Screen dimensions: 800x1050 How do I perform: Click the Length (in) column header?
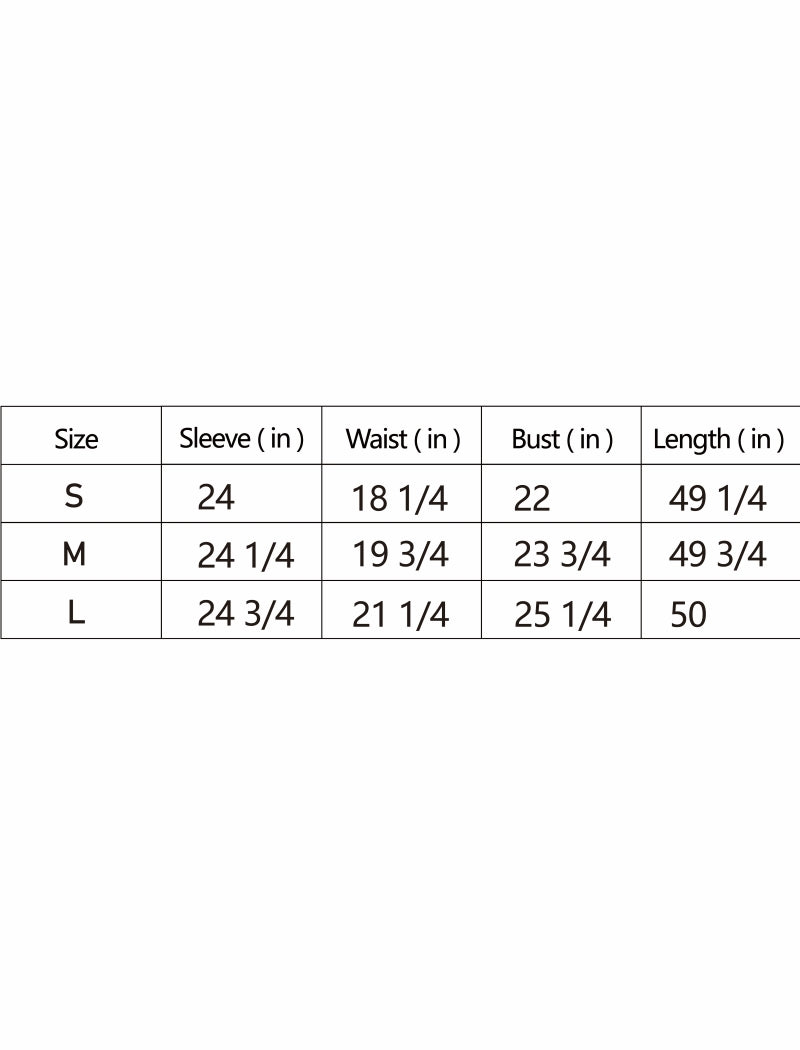coord(718,439)
